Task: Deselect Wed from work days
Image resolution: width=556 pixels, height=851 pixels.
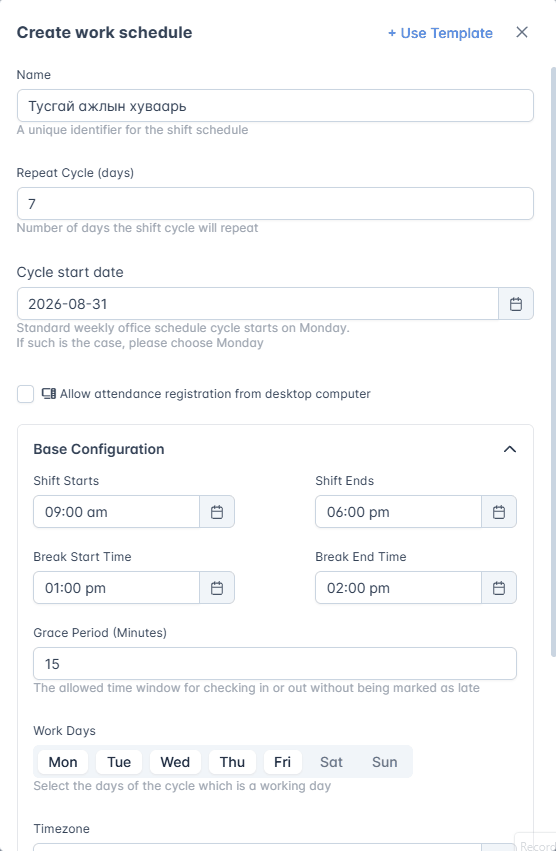Action: (175, 762)
